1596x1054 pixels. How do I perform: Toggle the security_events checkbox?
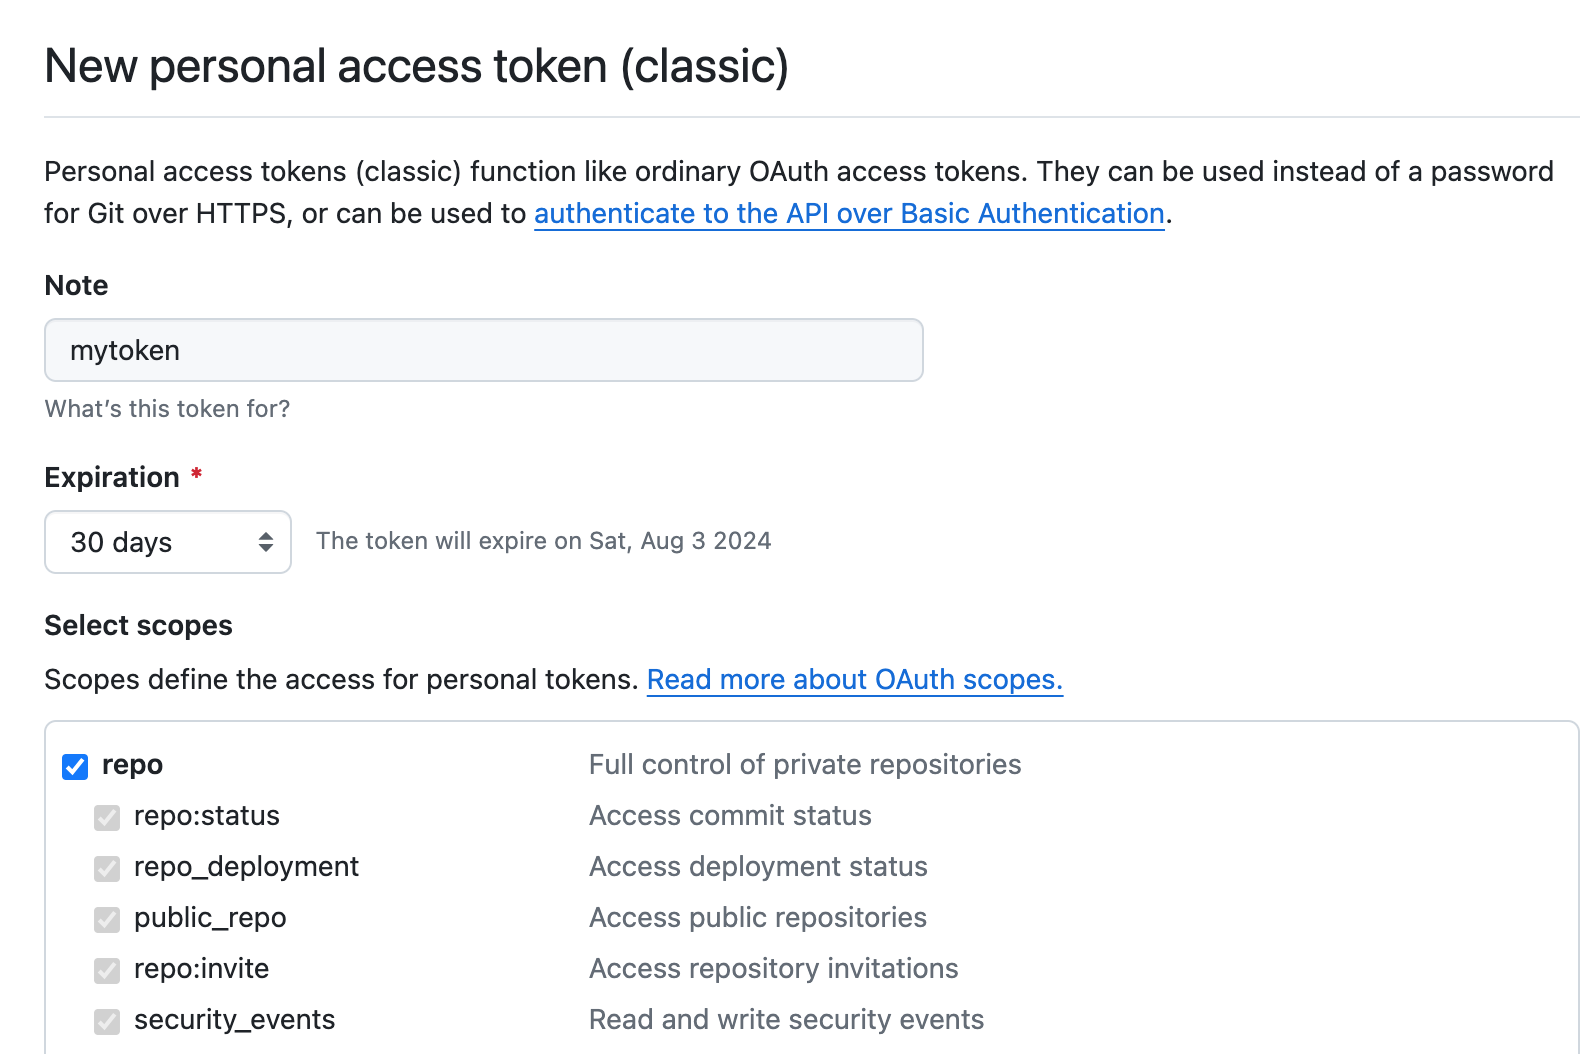(107, 1021)
